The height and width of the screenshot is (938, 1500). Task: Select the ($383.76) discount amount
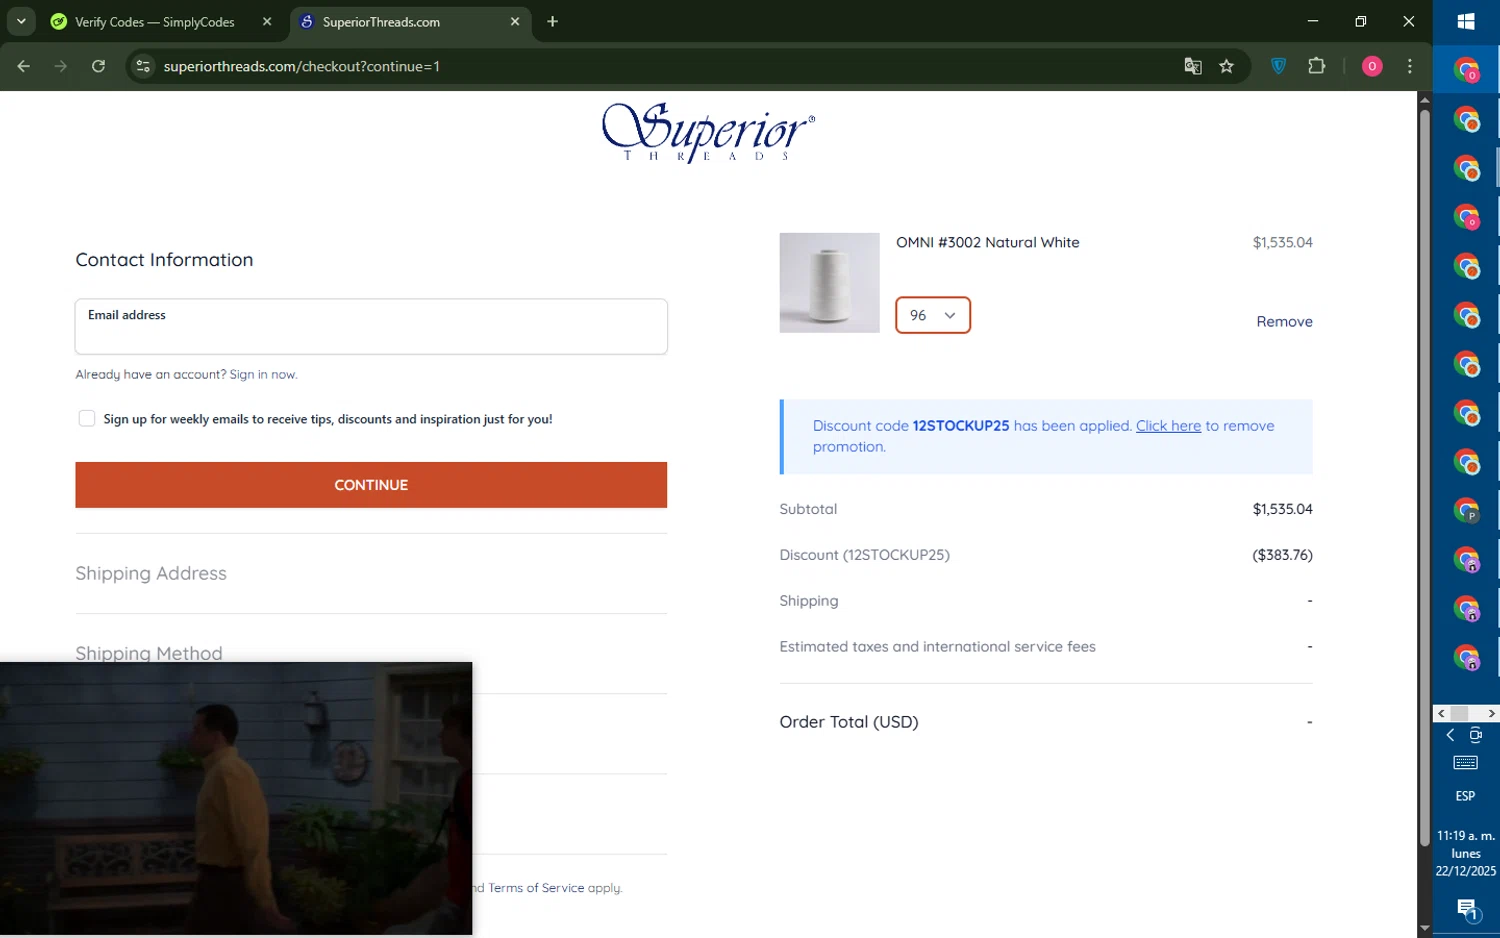coord(1283,555)
